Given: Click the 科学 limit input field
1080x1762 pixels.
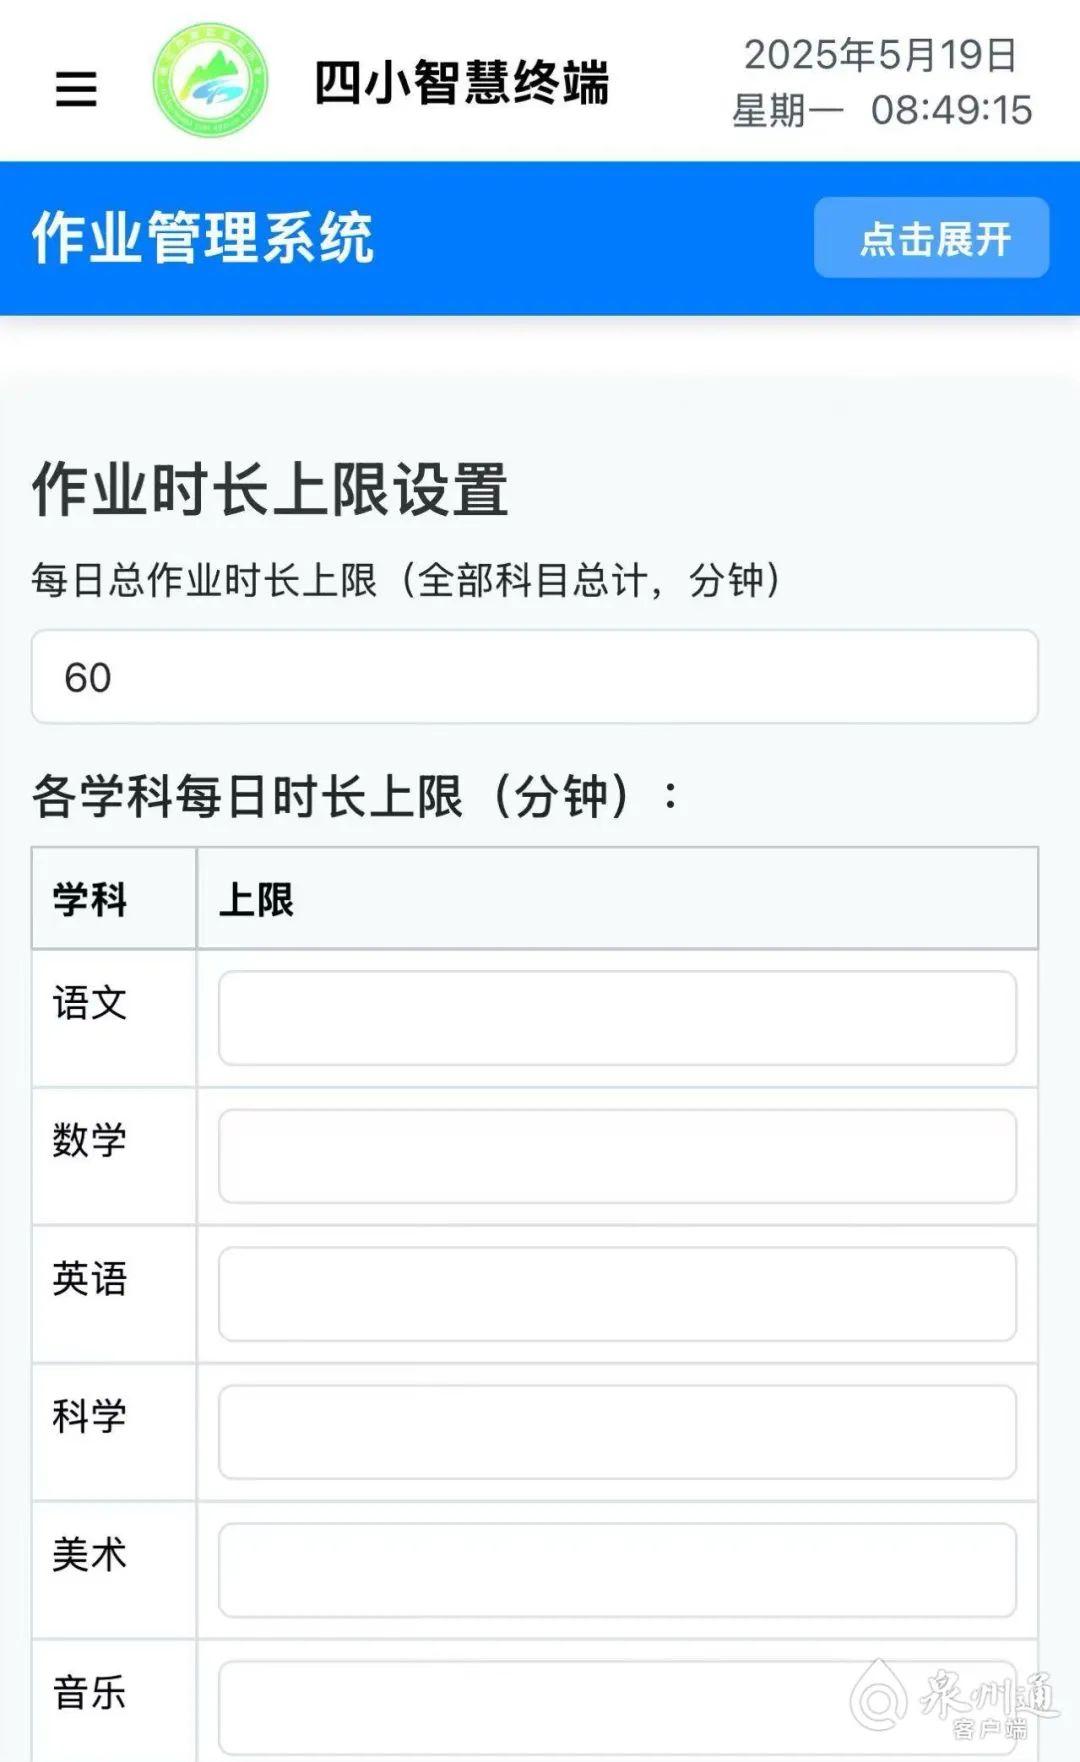Looking at the screenshot, I should 617,1431.
